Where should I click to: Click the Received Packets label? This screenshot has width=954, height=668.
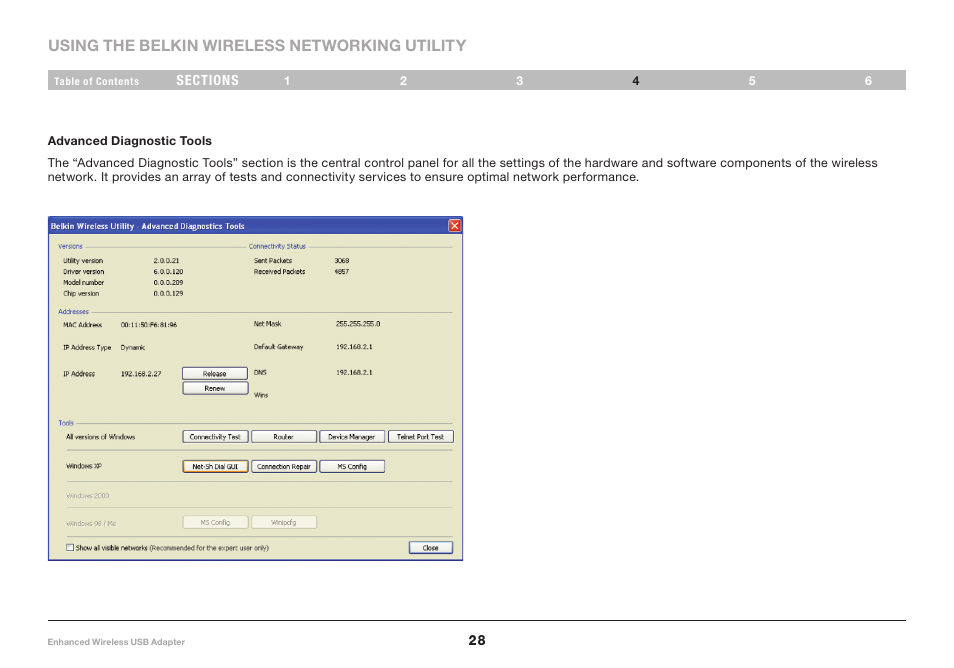point(279,272)
